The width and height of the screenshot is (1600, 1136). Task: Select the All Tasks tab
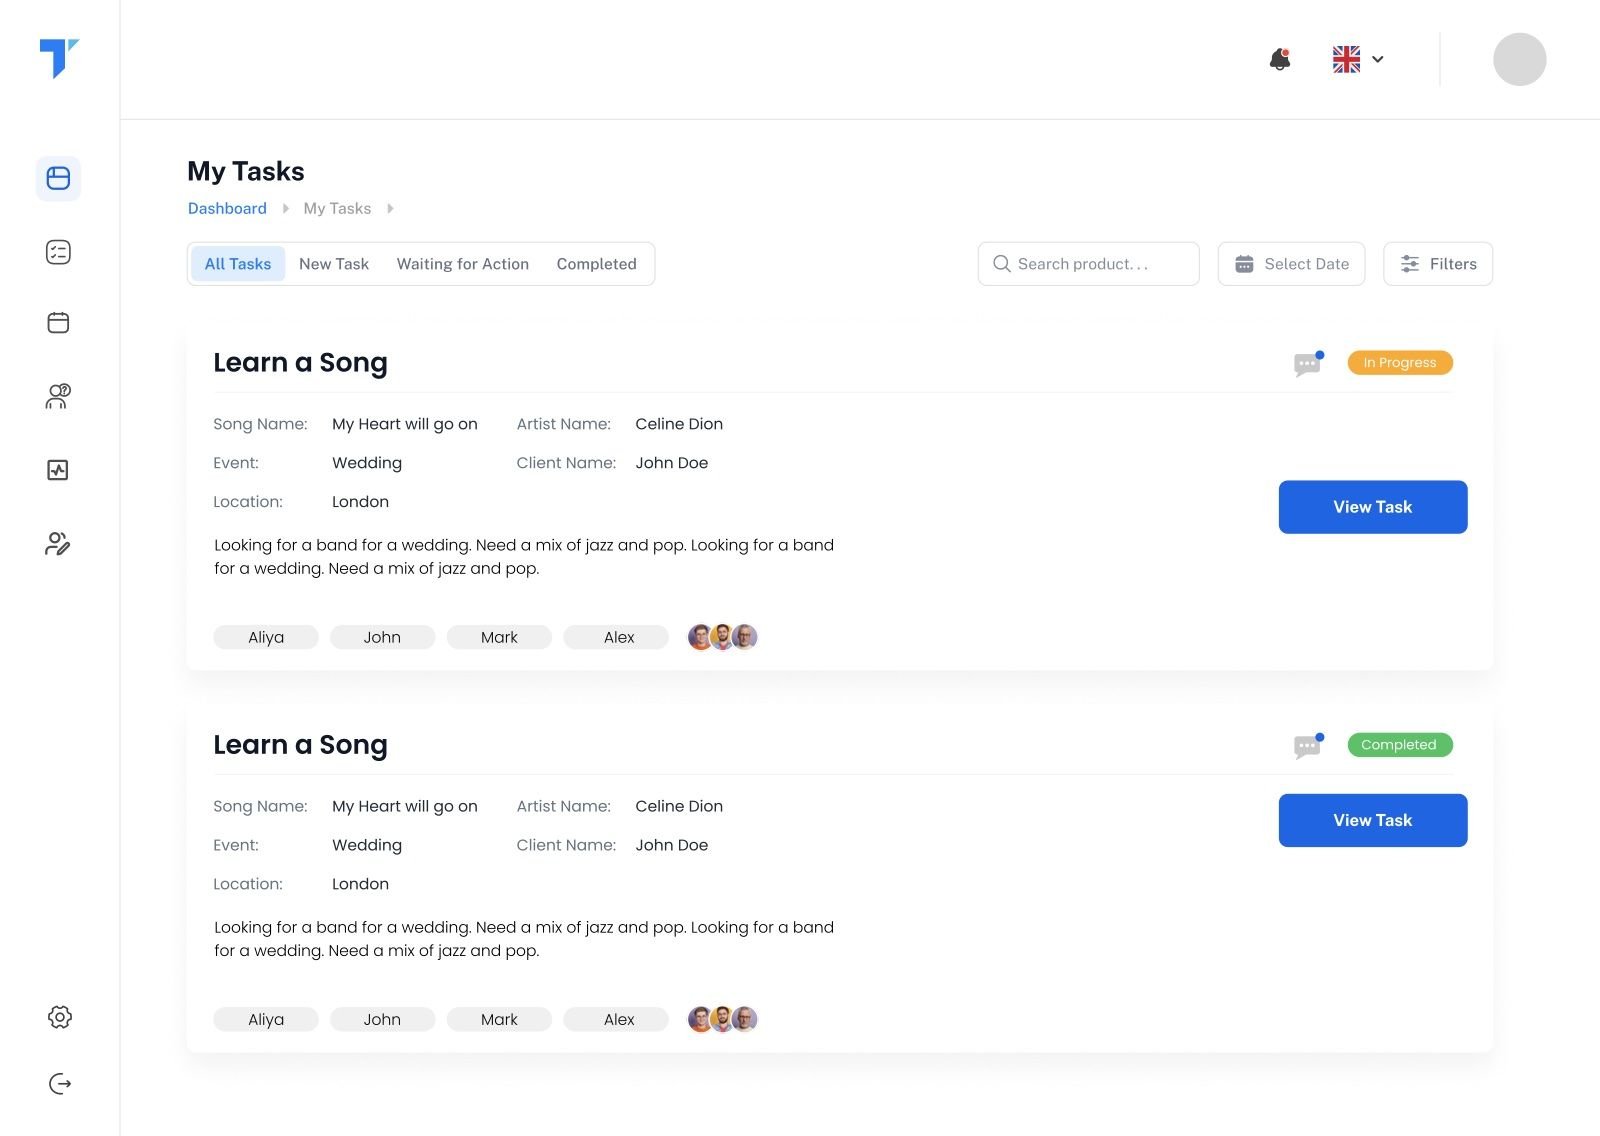(238, 264)
